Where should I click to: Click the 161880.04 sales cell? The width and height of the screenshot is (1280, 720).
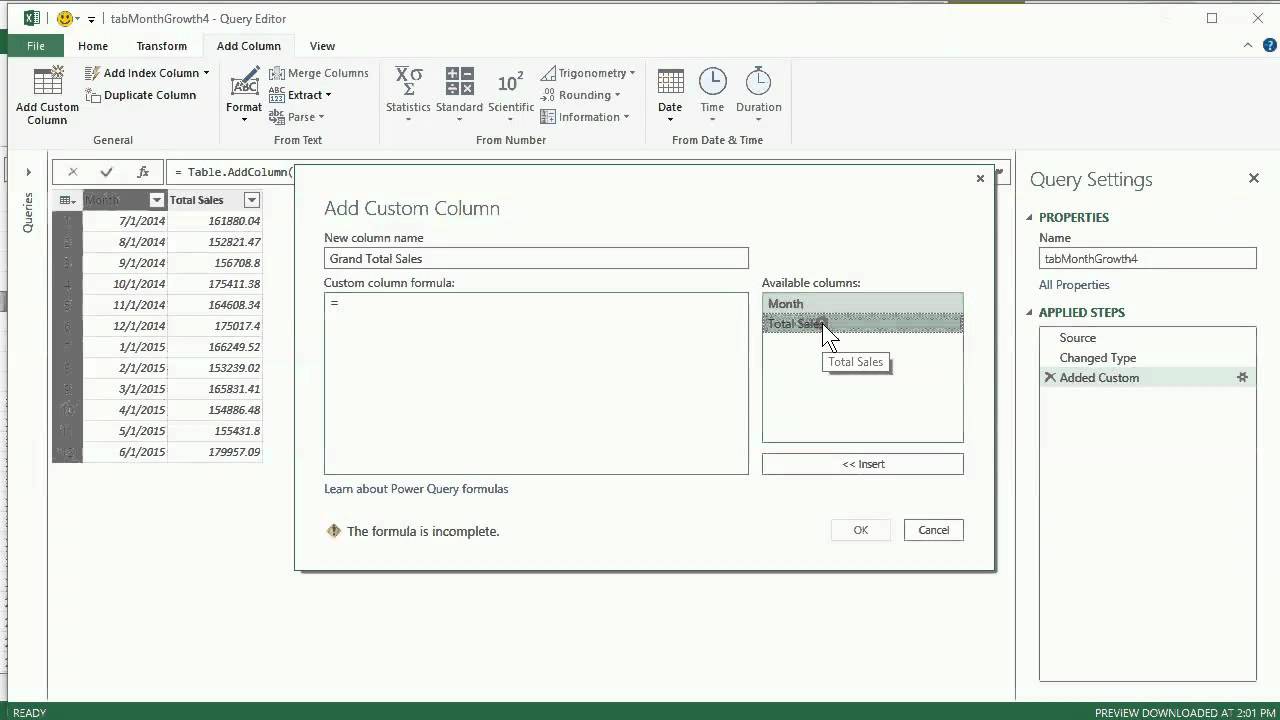(x=215, y=221)
